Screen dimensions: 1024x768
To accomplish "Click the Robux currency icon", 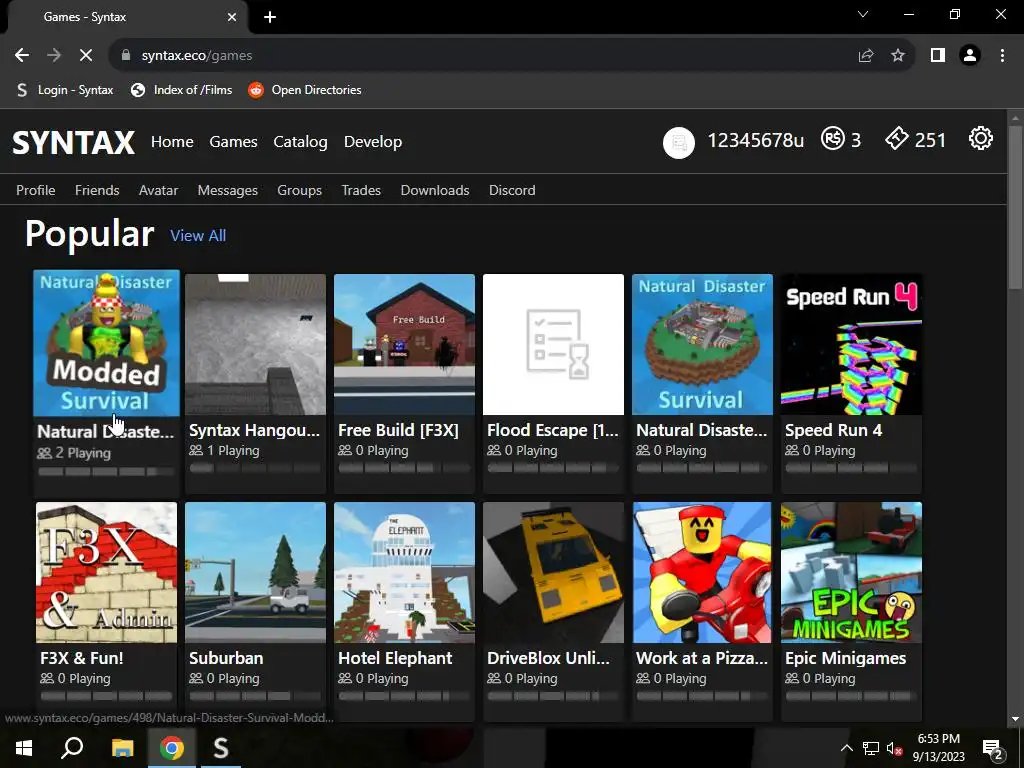I will coord(833,139).
